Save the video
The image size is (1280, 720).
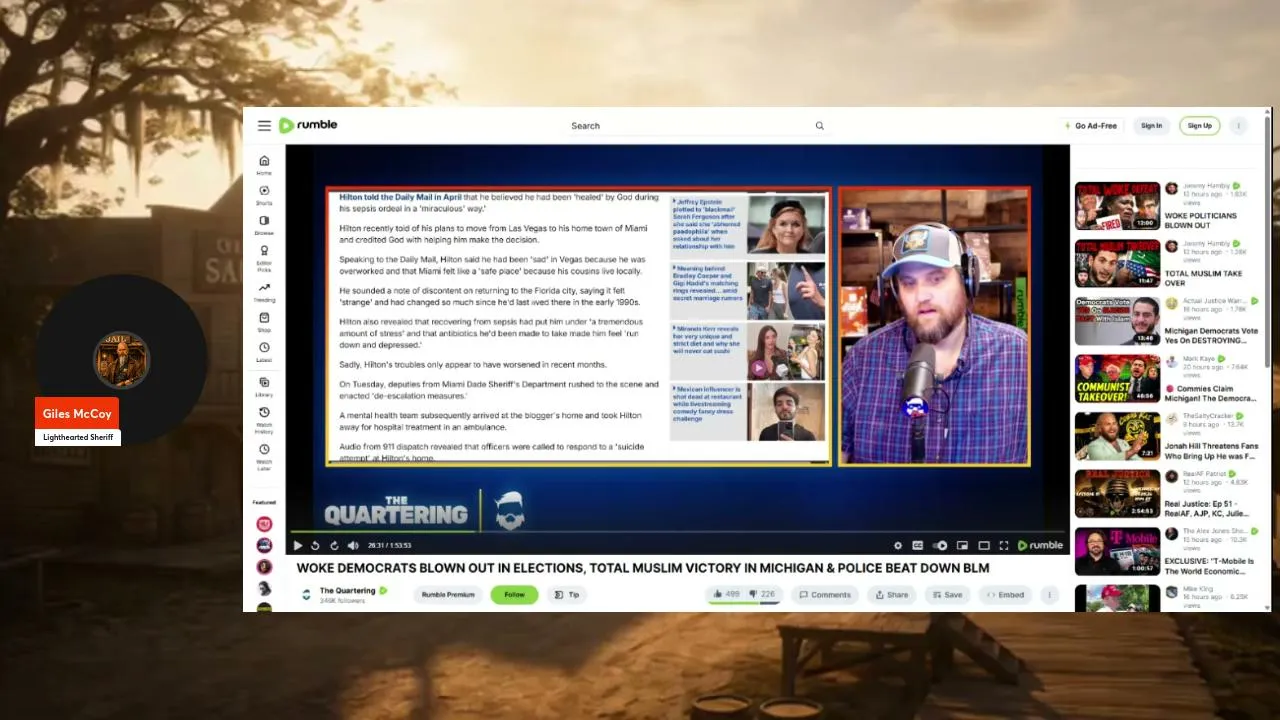click(947, 594)
